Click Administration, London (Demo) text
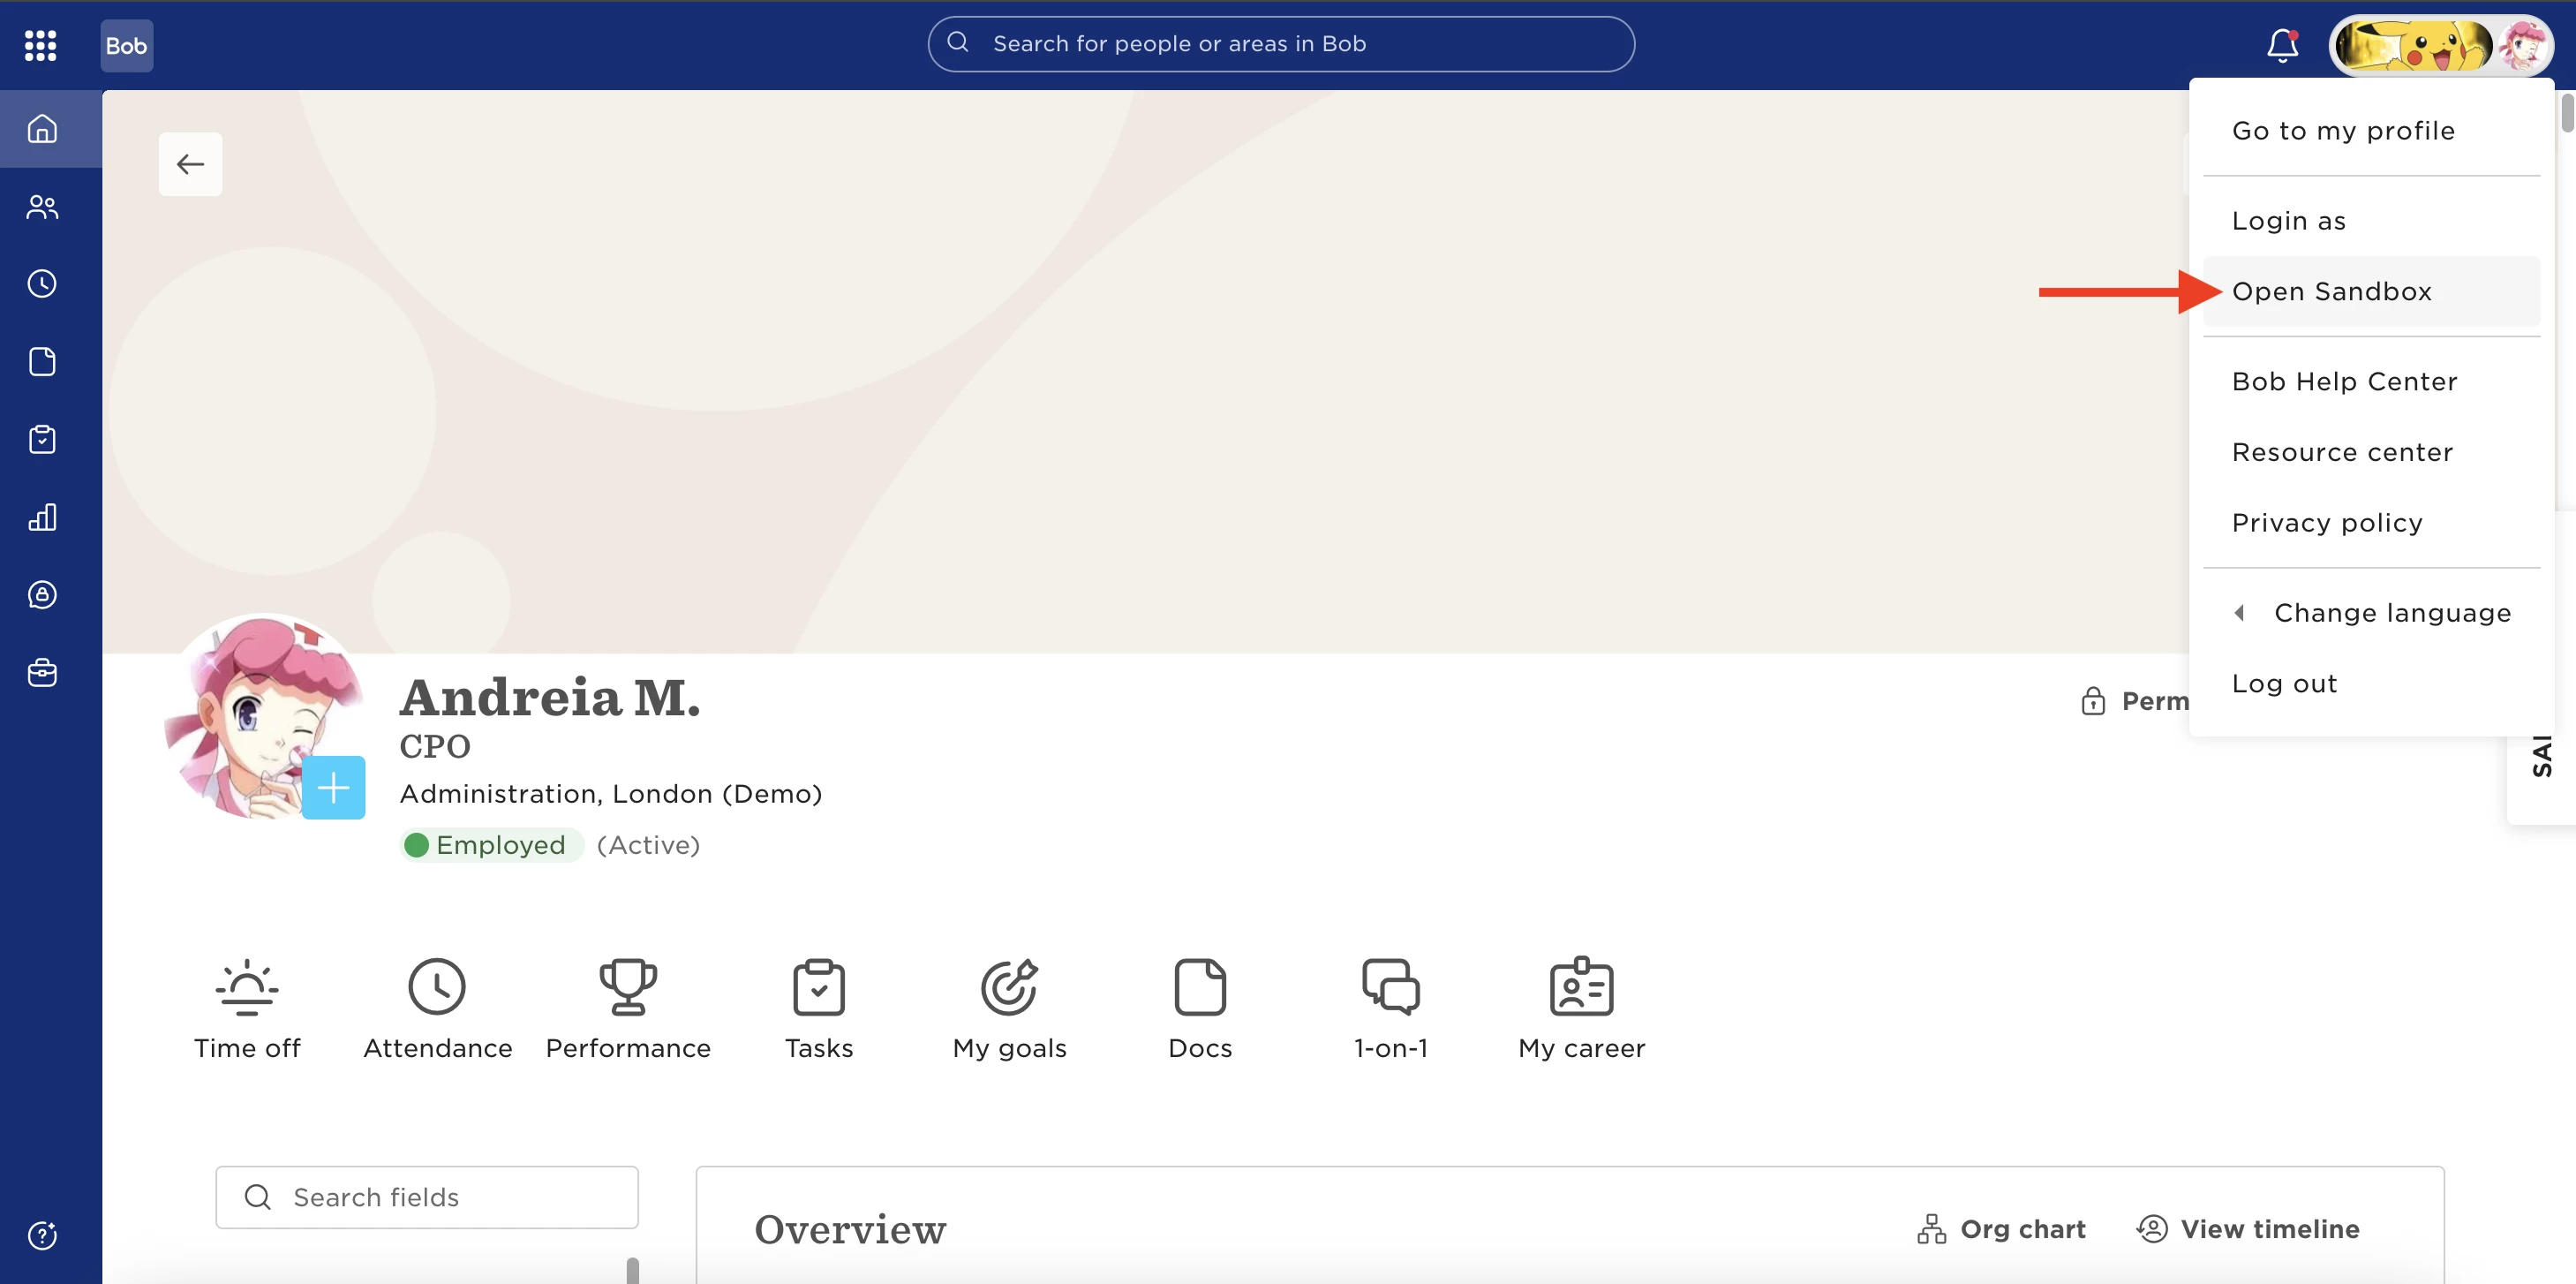 pyautogui.click(x=611, y=794)
